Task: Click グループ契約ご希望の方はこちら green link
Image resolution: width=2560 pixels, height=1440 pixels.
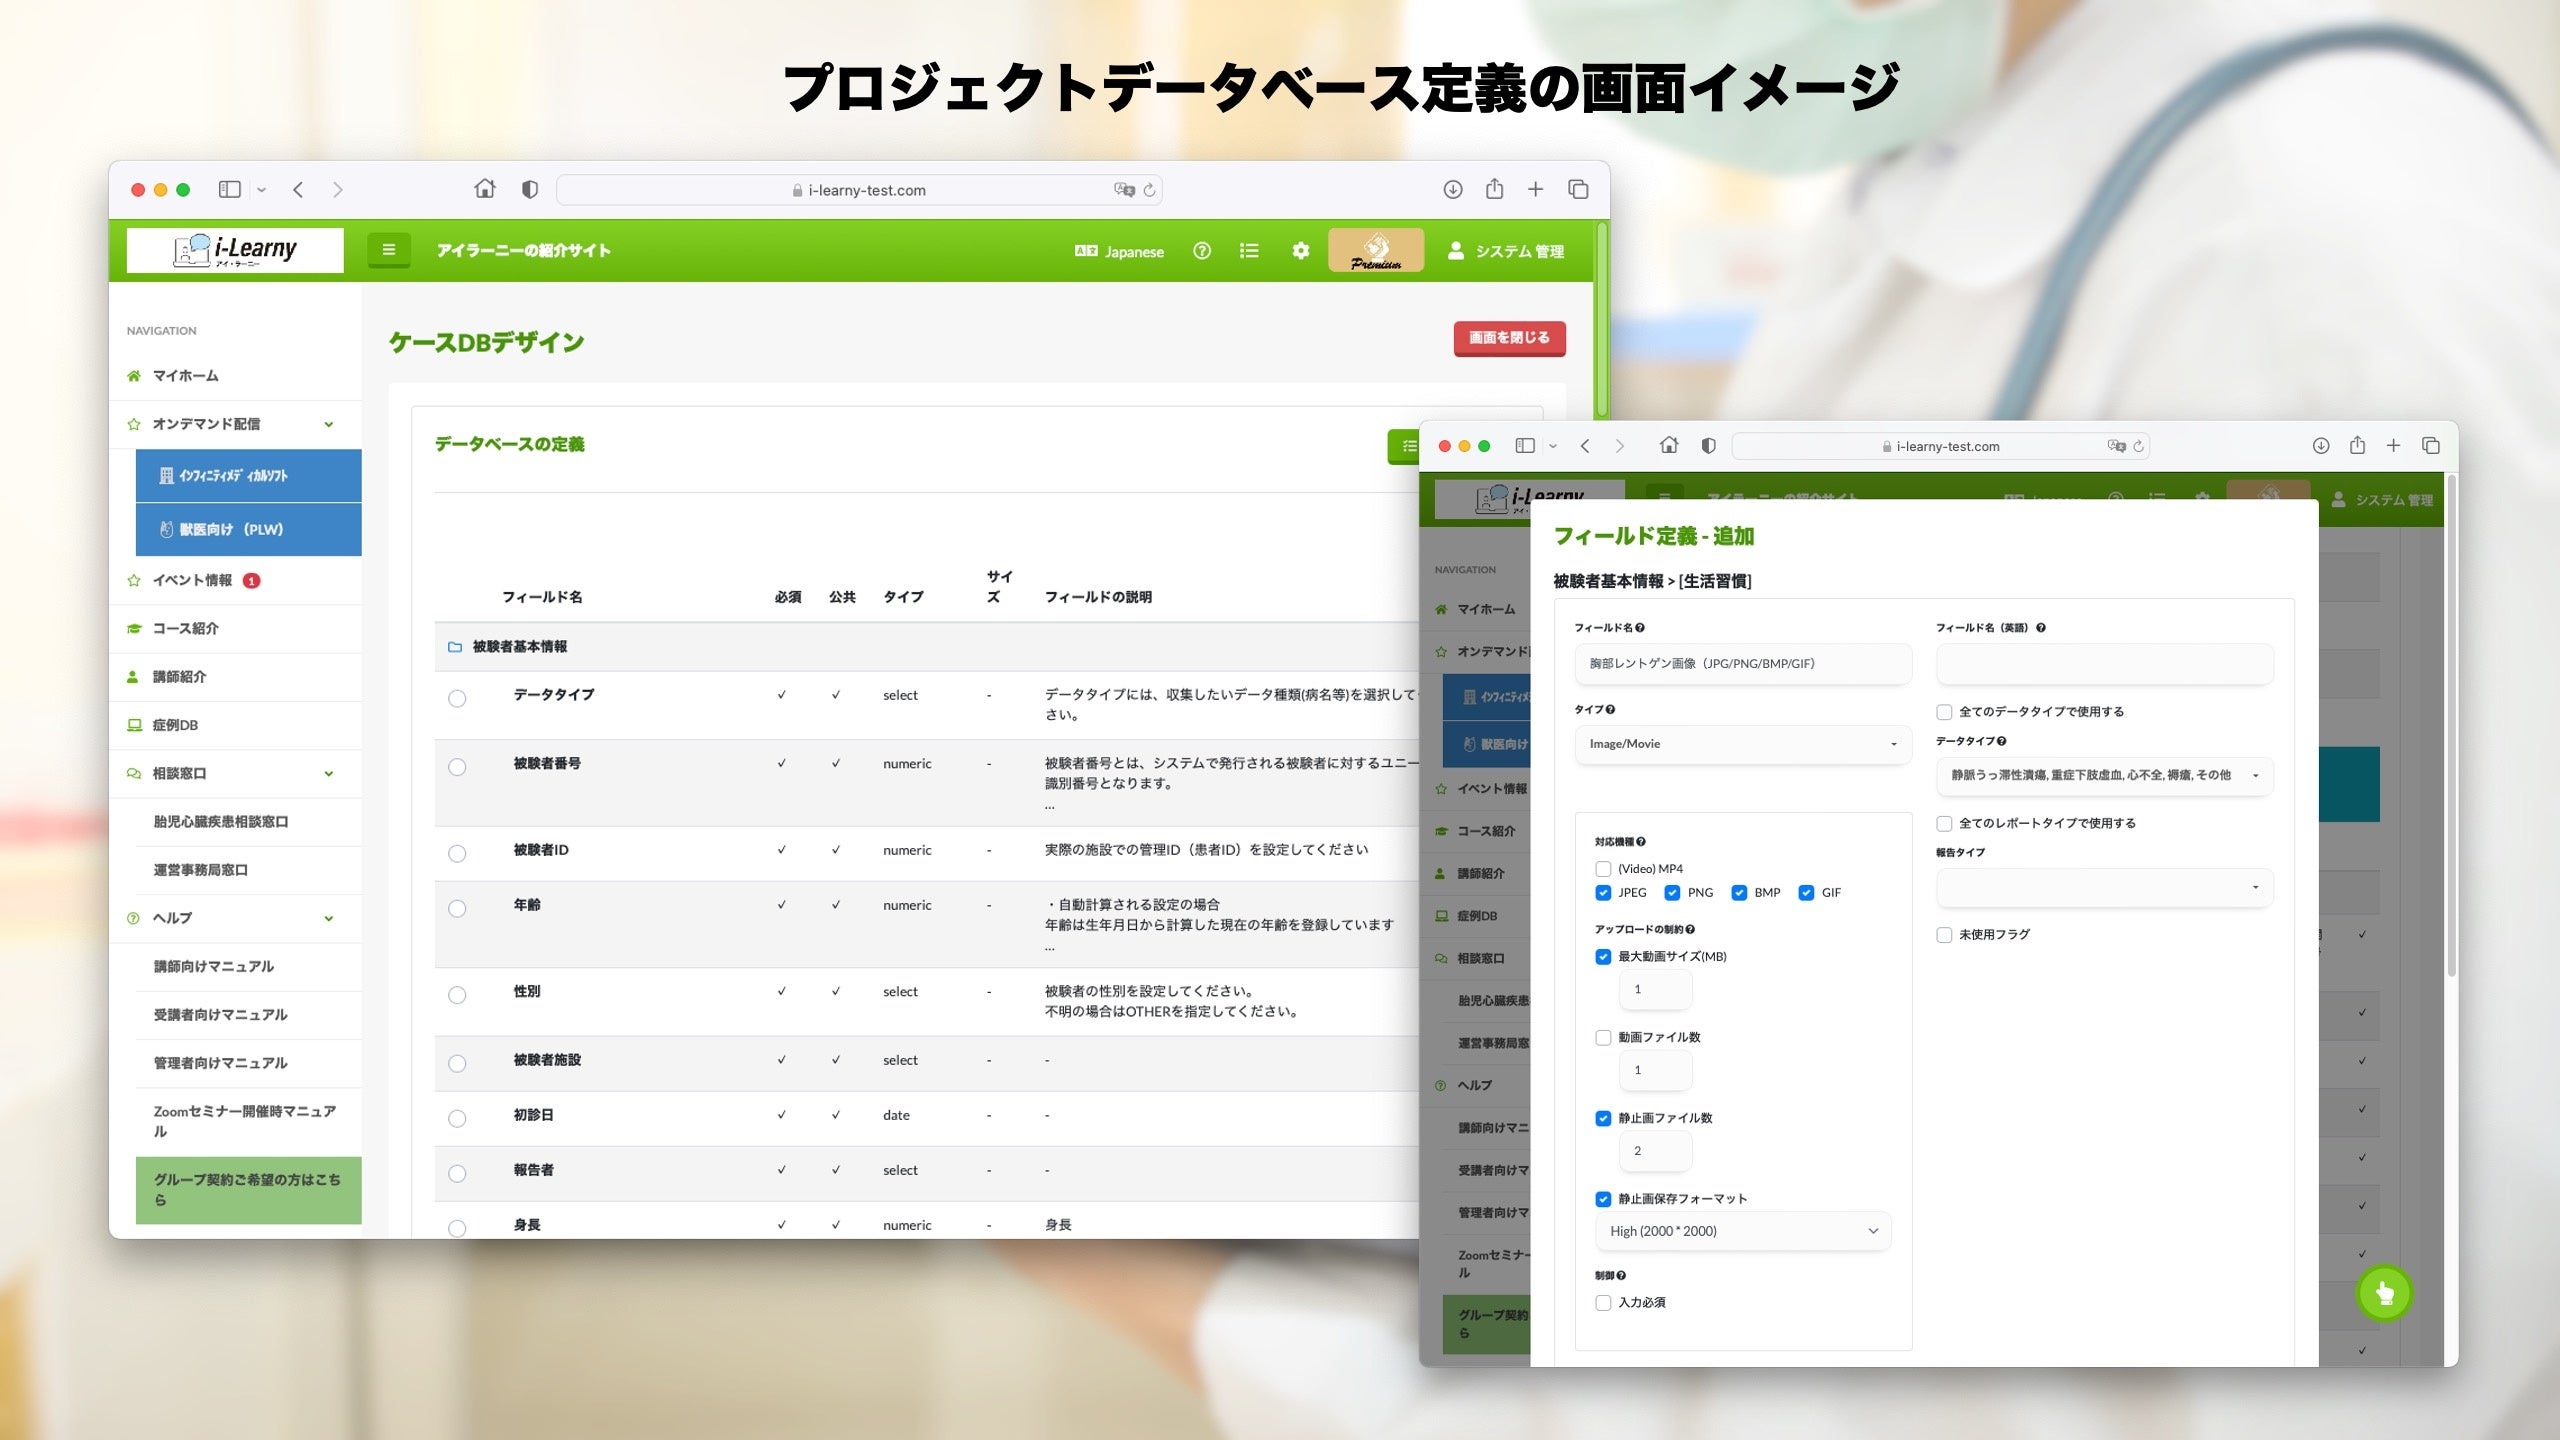Action: [x=248, y=1190]
